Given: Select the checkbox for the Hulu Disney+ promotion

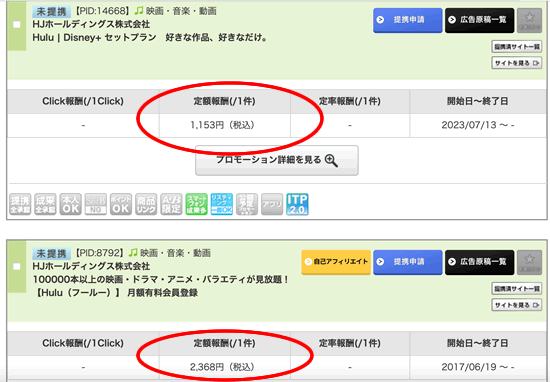Looking at the screenshot, I should pos(16,25).
